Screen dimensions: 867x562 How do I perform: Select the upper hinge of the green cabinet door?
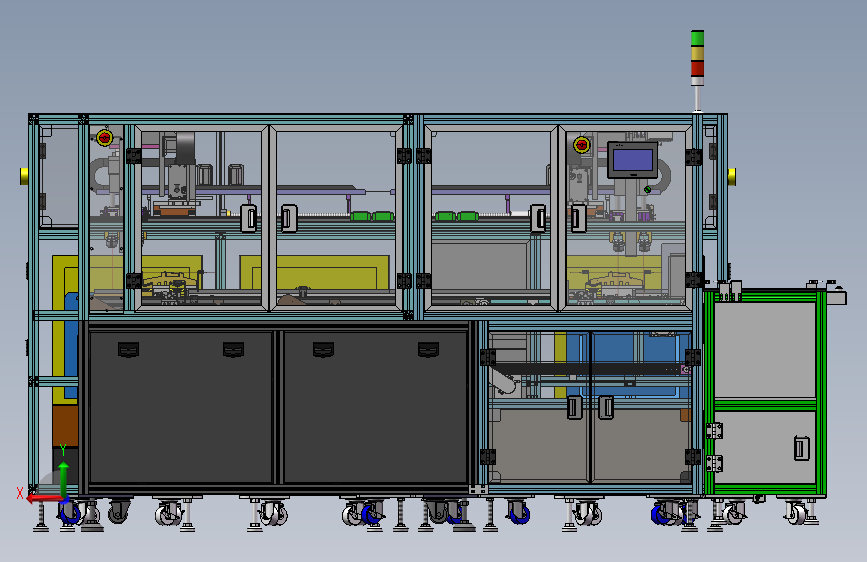714,430
